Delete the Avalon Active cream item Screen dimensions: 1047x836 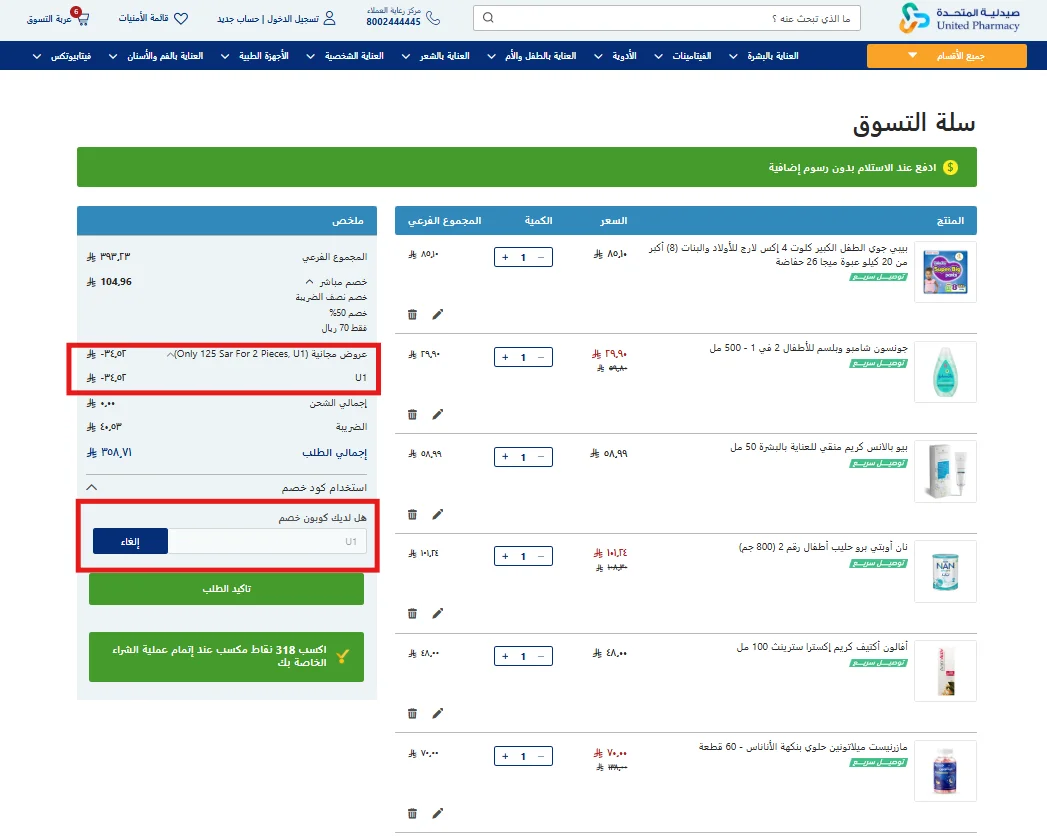pyautogui.click(x=412, y=714)
